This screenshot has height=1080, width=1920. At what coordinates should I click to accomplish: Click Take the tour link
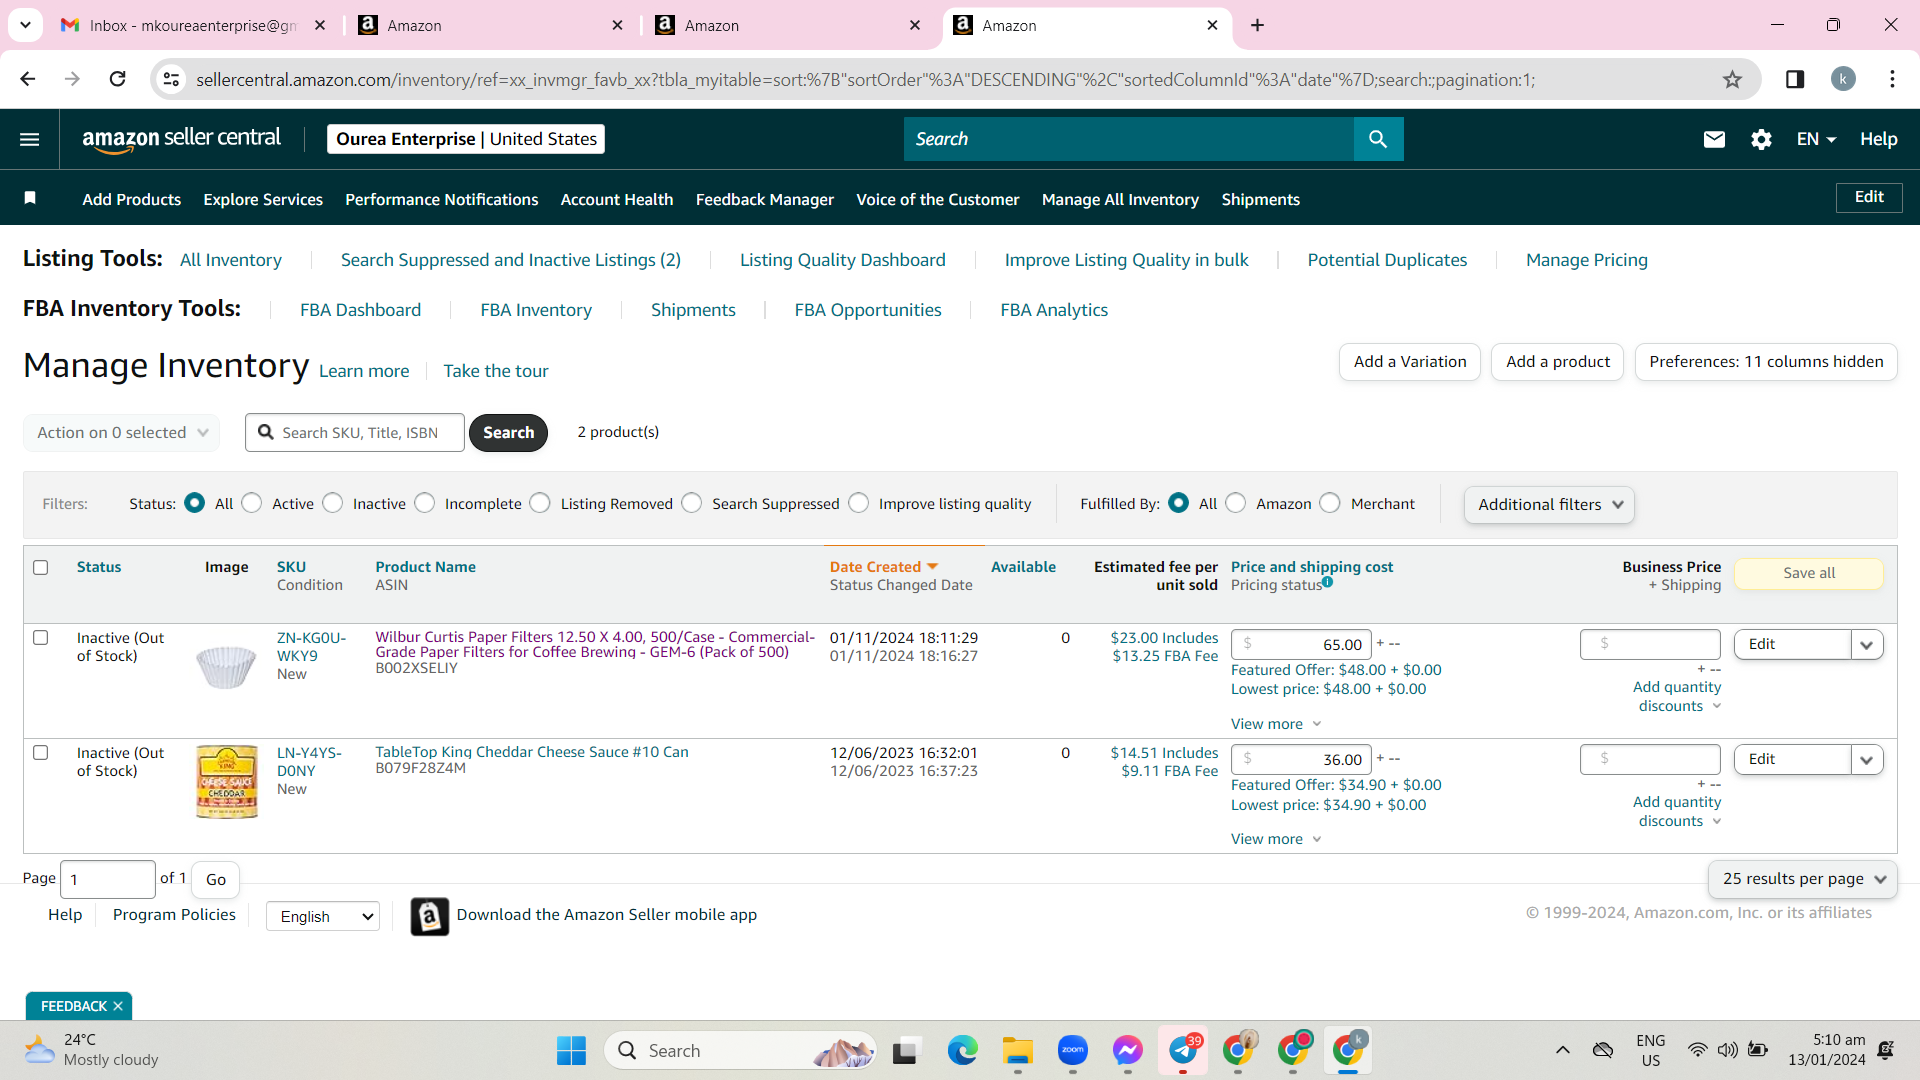tap(496, 371)
